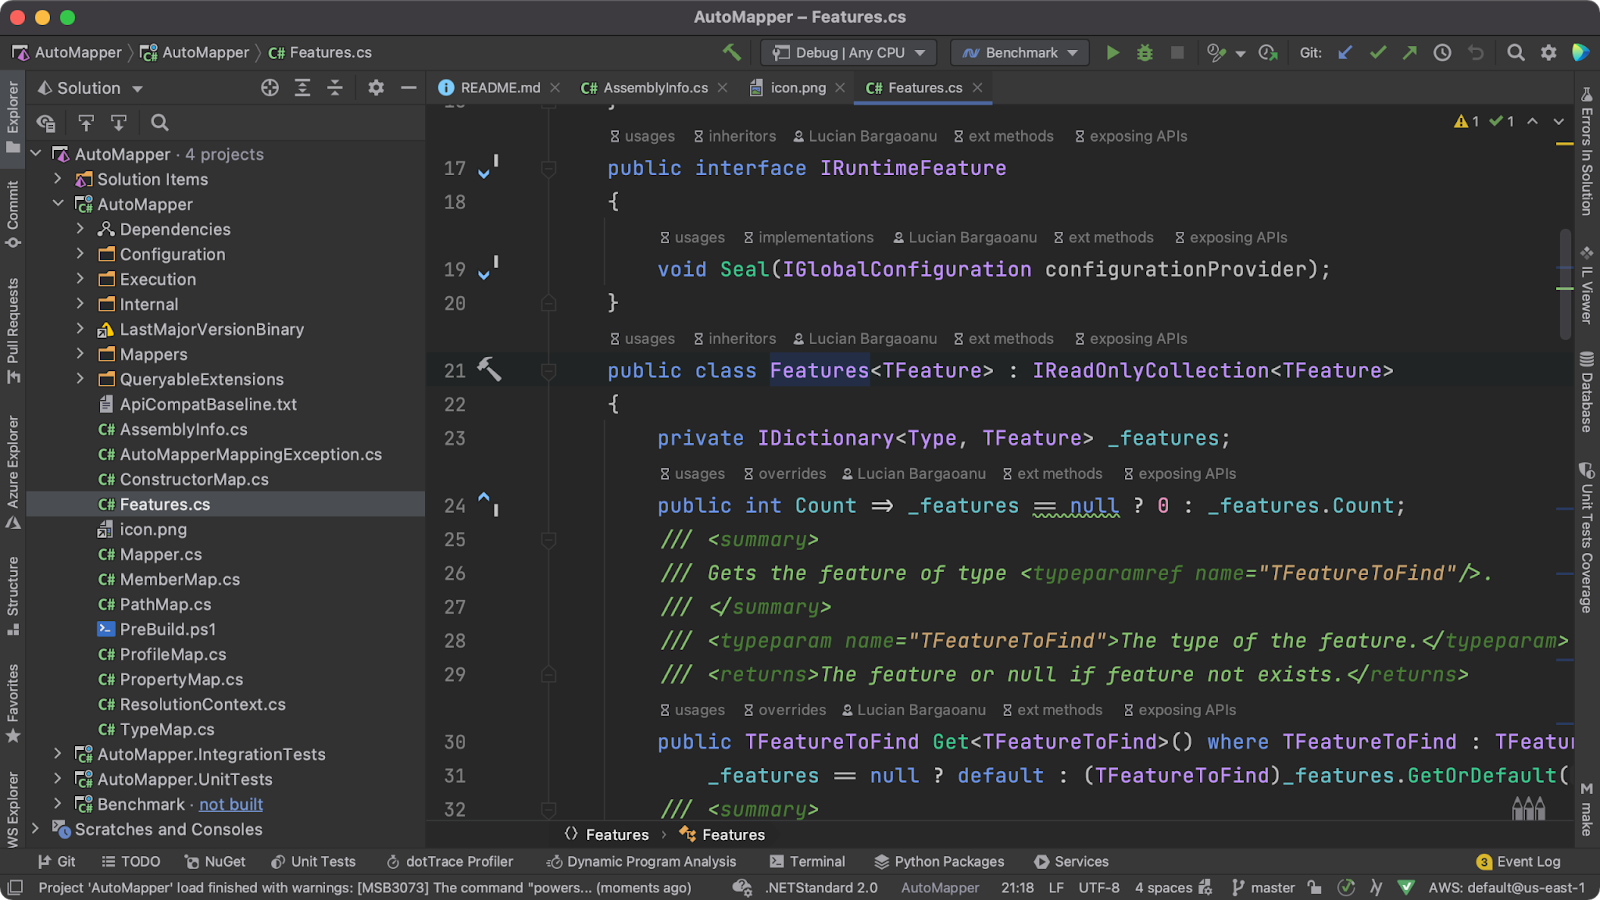
Task: Commit changes with Git checkmark icon
Action: 1378,52
